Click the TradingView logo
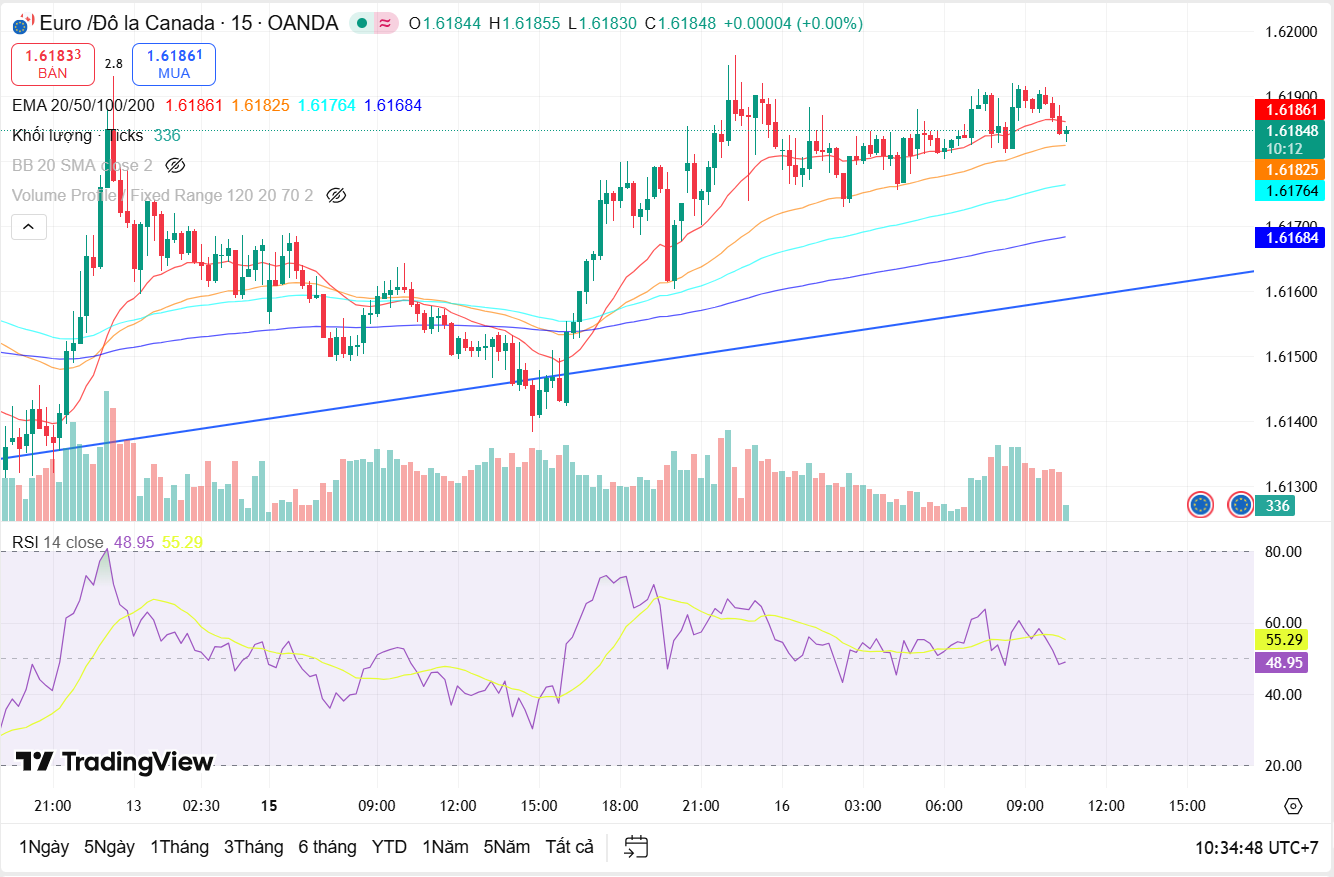Image resolution: width=1334 pixels, height=877 pixels. click(x=114, y=762)
